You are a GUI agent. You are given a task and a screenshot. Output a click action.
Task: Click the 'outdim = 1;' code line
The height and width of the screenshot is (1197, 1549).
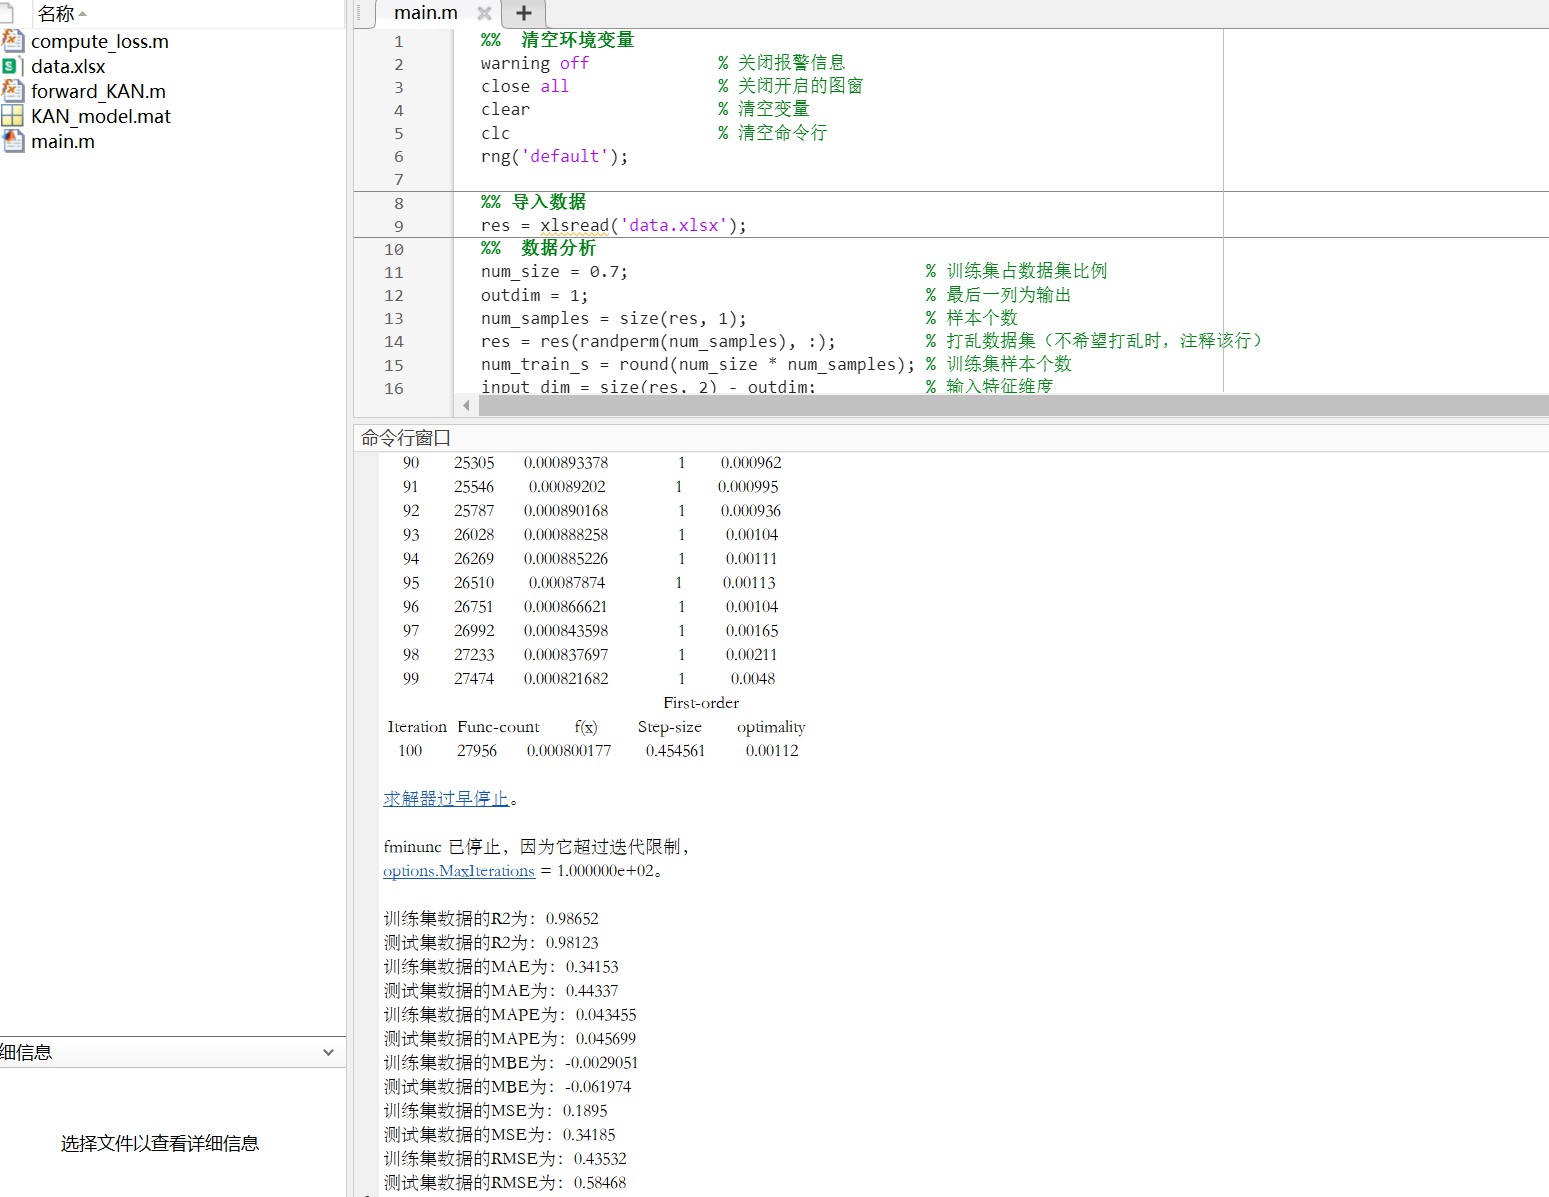click(535, 295)
